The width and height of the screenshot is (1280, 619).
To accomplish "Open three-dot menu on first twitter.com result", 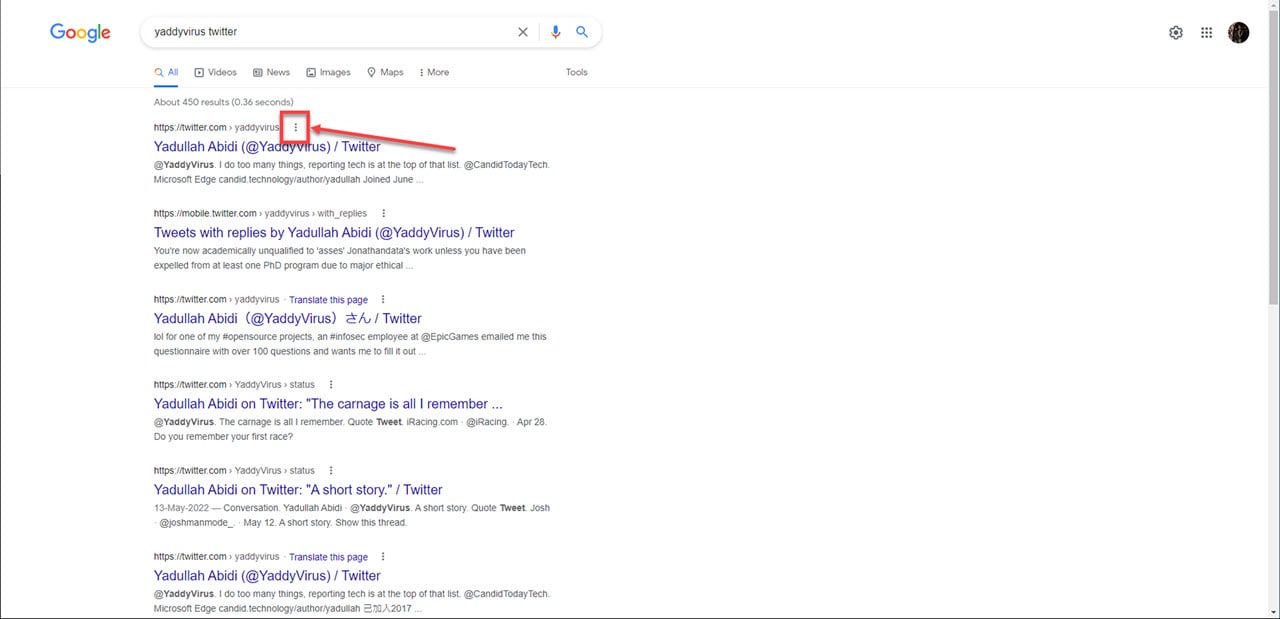I will tap(295, 128).
